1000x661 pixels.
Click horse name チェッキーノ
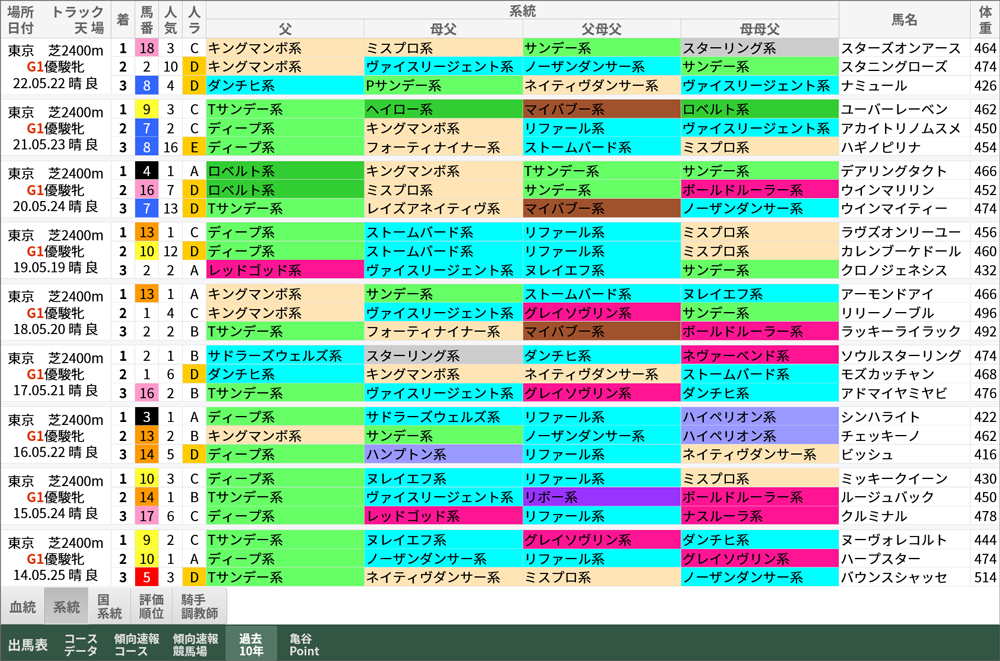(x=881, y=436)
